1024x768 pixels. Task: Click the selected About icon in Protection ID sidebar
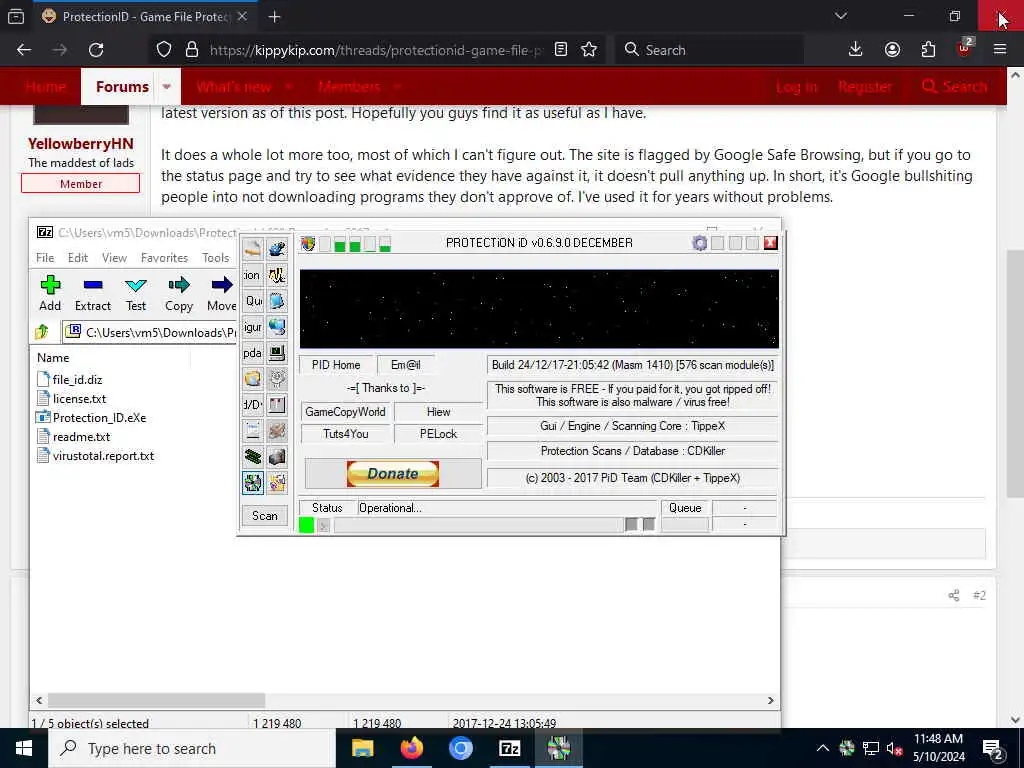(253, 483)
